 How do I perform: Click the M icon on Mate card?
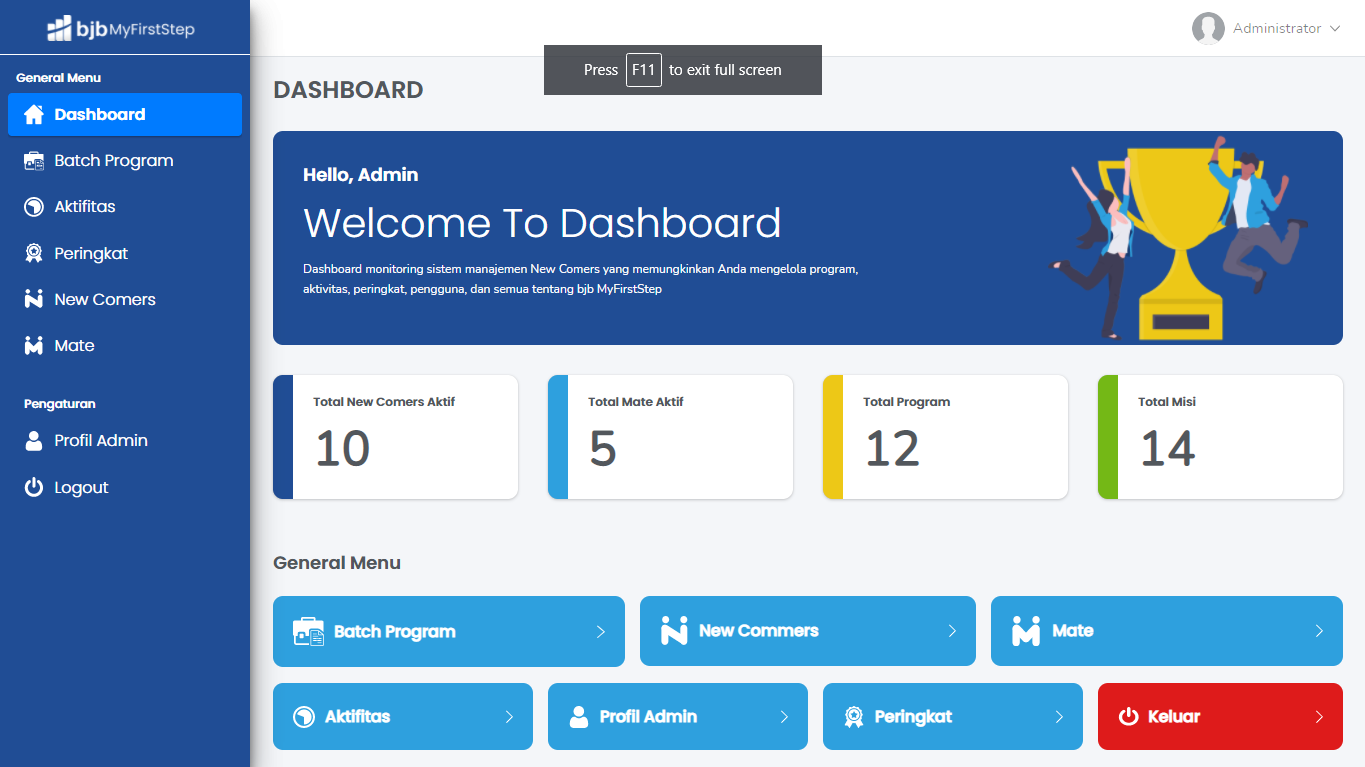click(1026, 631)
